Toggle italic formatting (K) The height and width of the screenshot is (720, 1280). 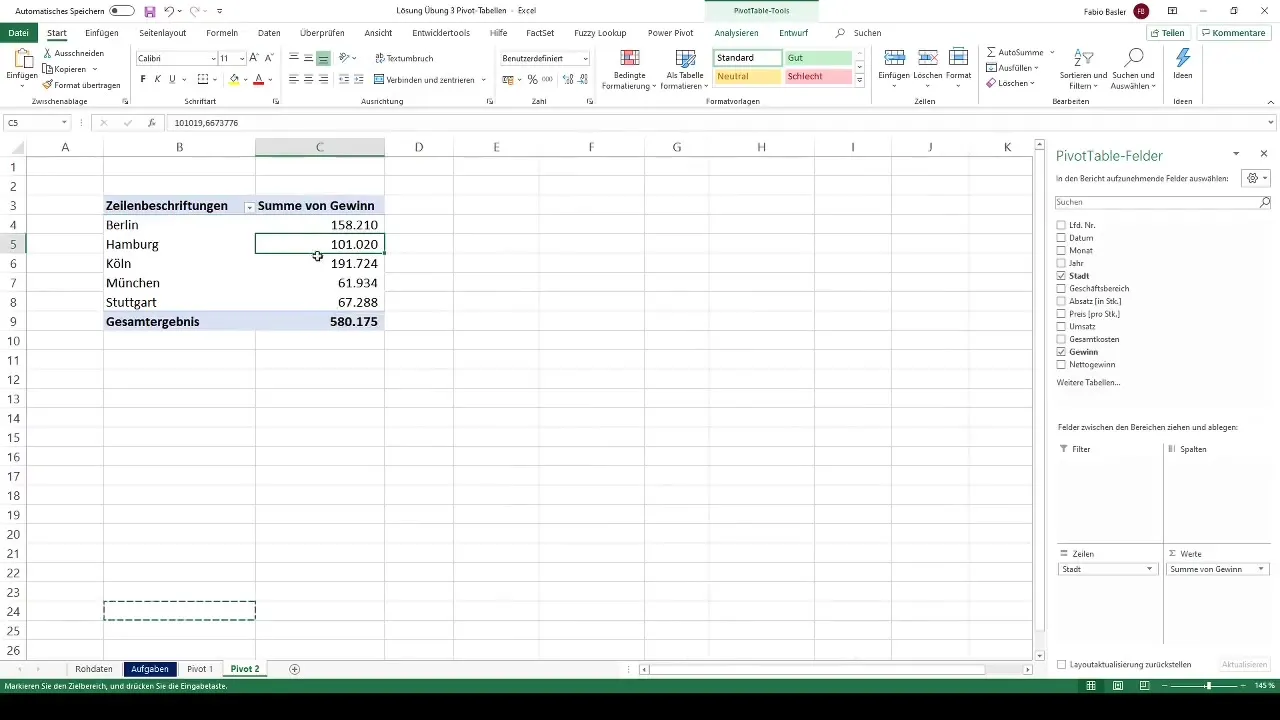[x=157, y=79]
